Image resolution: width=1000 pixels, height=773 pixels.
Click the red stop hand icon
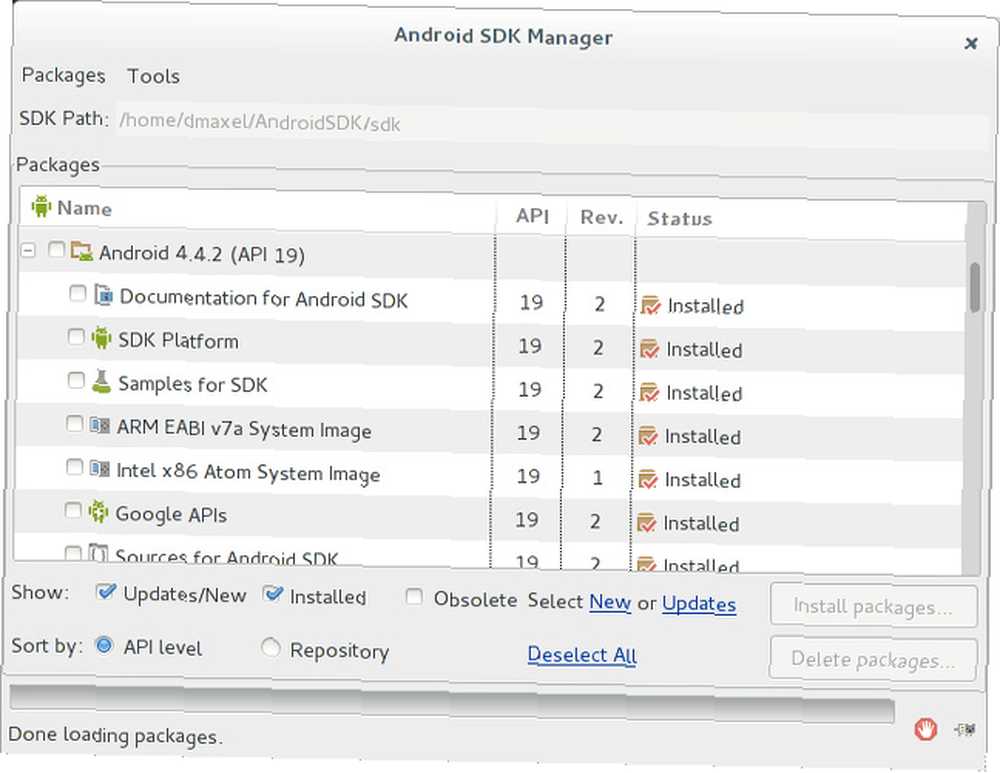pyautogui.click(x=925, y=728)
